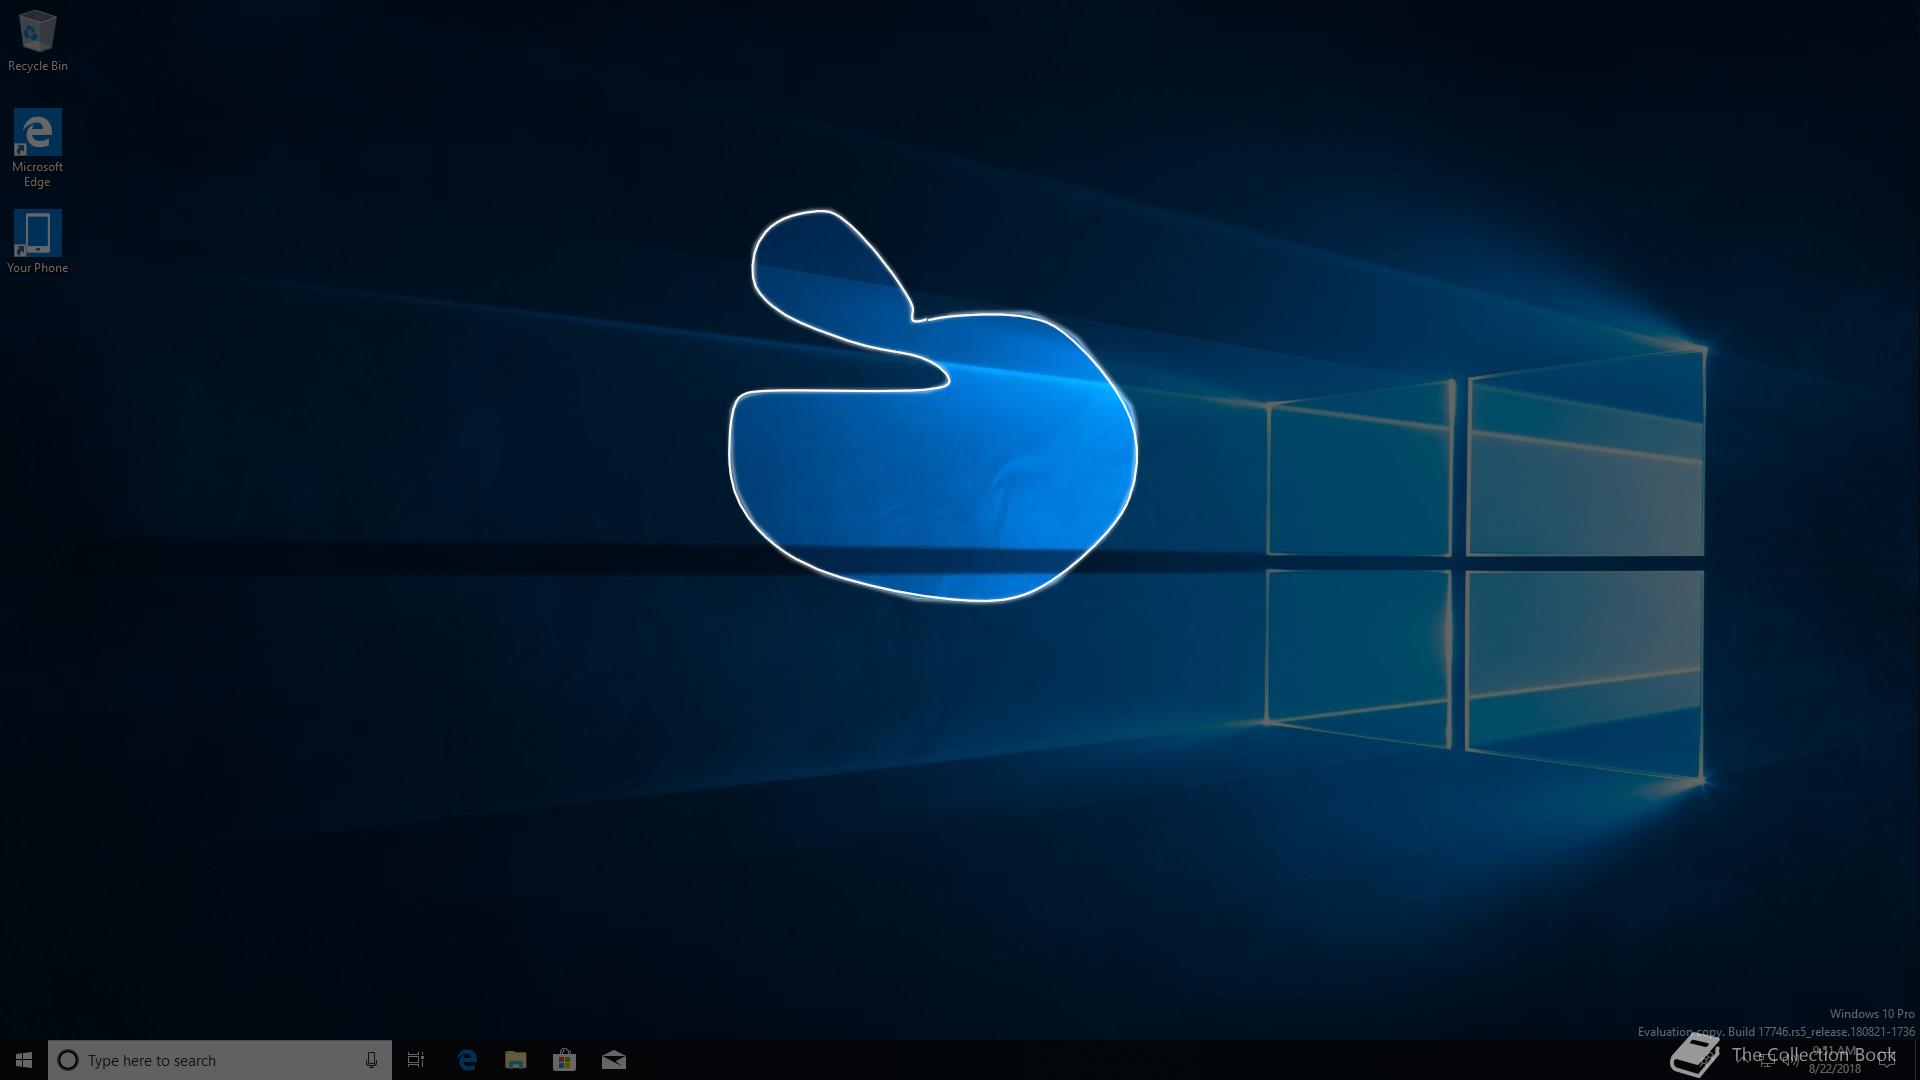The image size is (1920, 1080).
Task: Open the Windows Start menu
Action: (x=24, y=1060)
